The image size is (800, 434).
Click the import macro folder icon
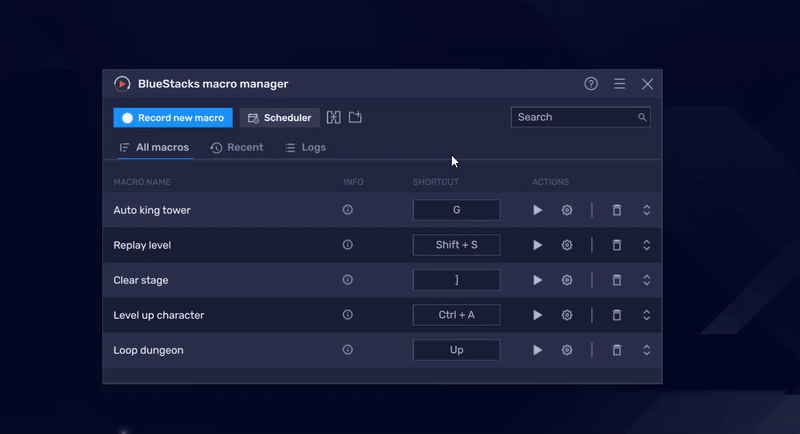pos(355,118)
